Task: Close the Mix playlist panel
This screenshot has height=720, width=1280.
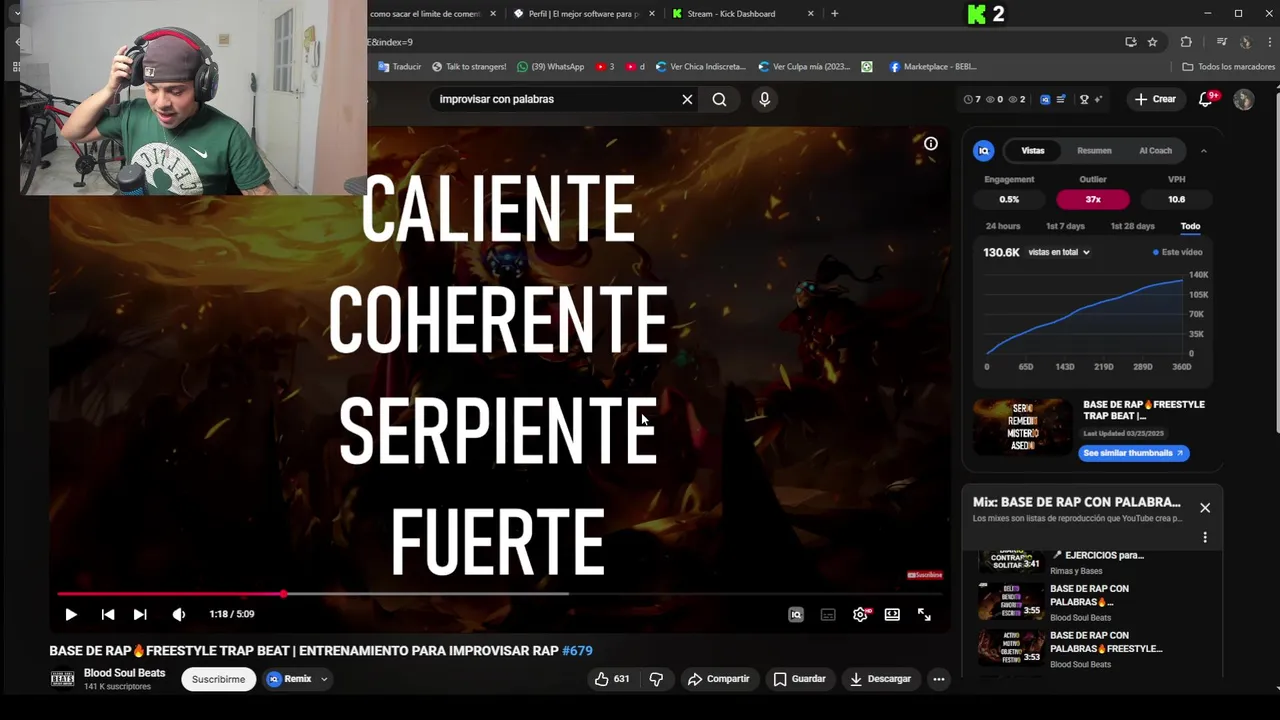Action: click(1205, 508)
